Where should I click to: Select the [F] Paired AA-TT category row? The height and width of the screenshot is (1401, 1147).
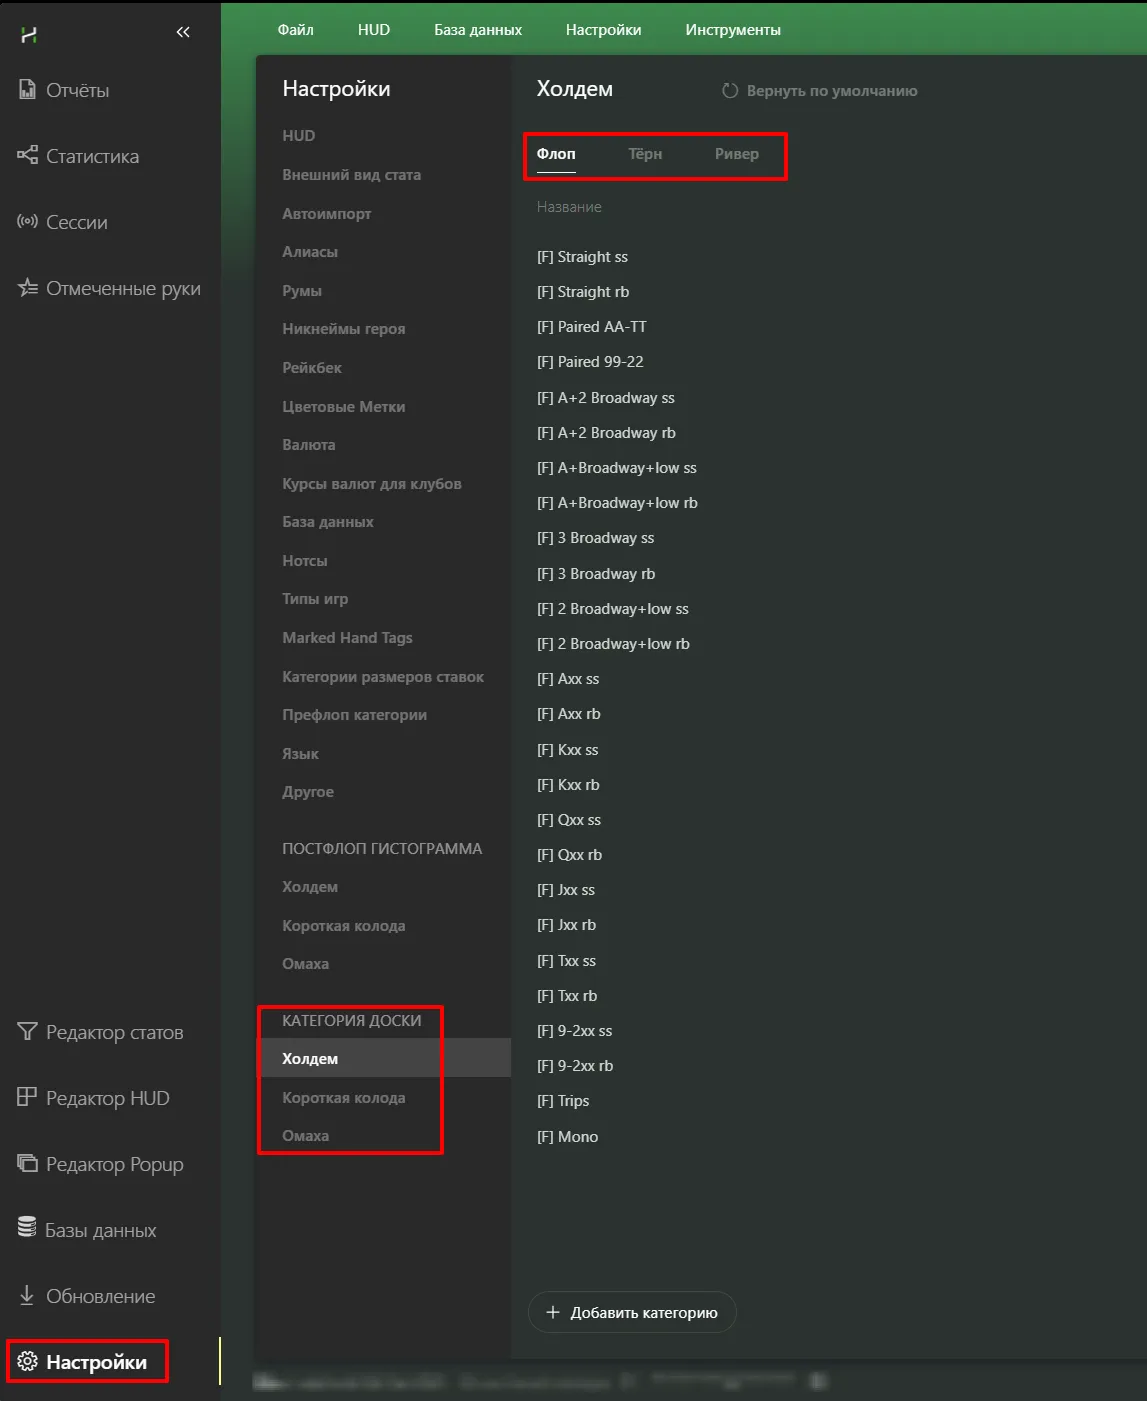pos(591,327)
